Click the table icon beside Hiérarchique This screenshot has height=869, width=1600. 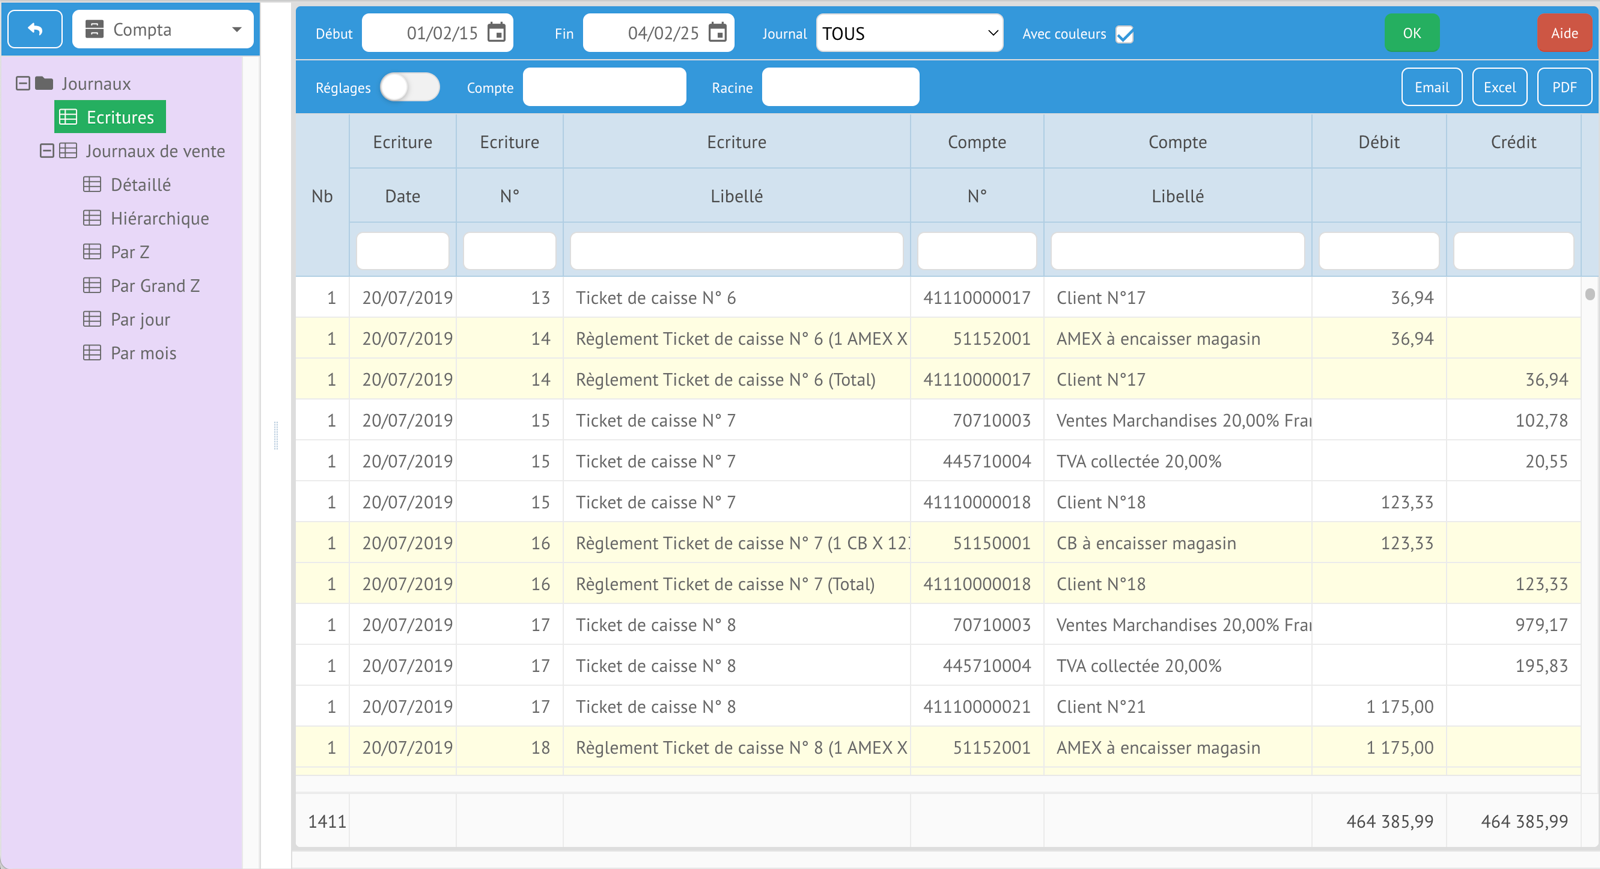pyautogui.click(x=92, y=218)
